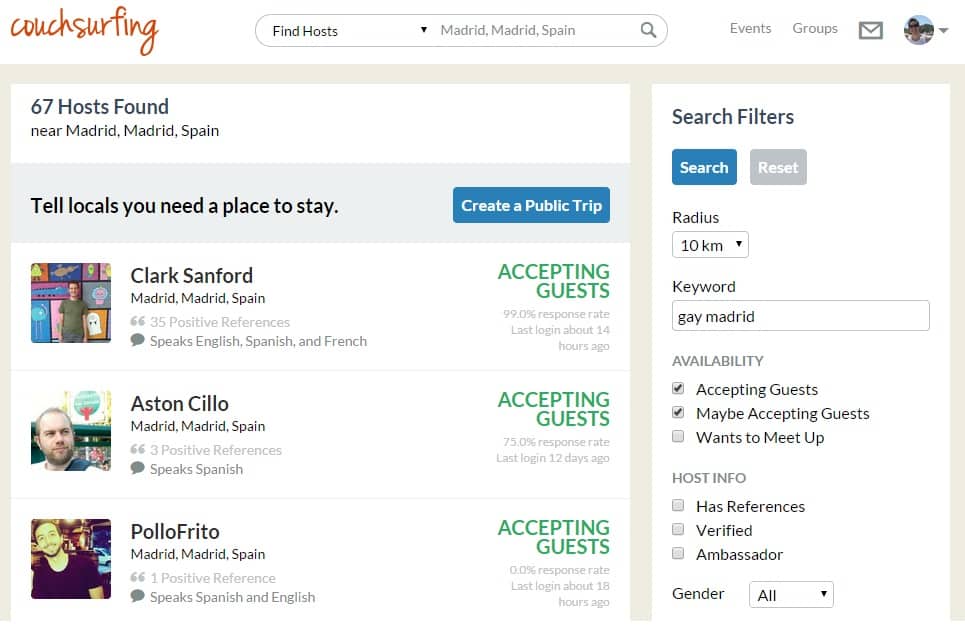Open Clark Sanford's profile photo

(70, 303)
